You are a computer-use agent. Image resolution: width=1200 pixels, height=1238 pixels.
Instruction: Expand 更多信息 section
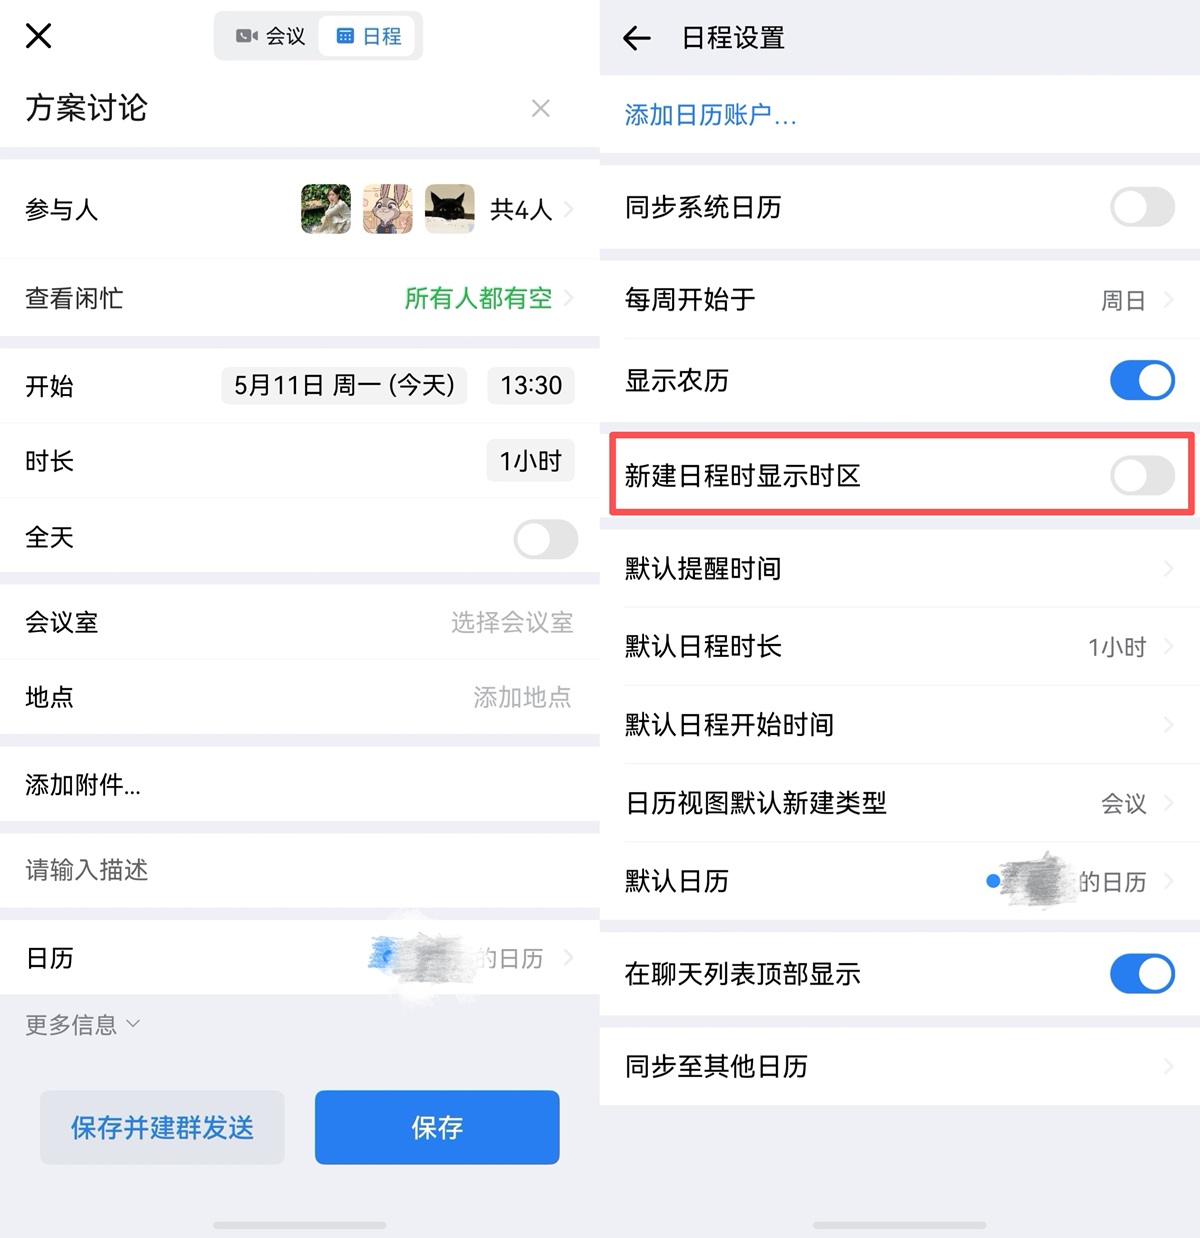(x=83, y=1025)
